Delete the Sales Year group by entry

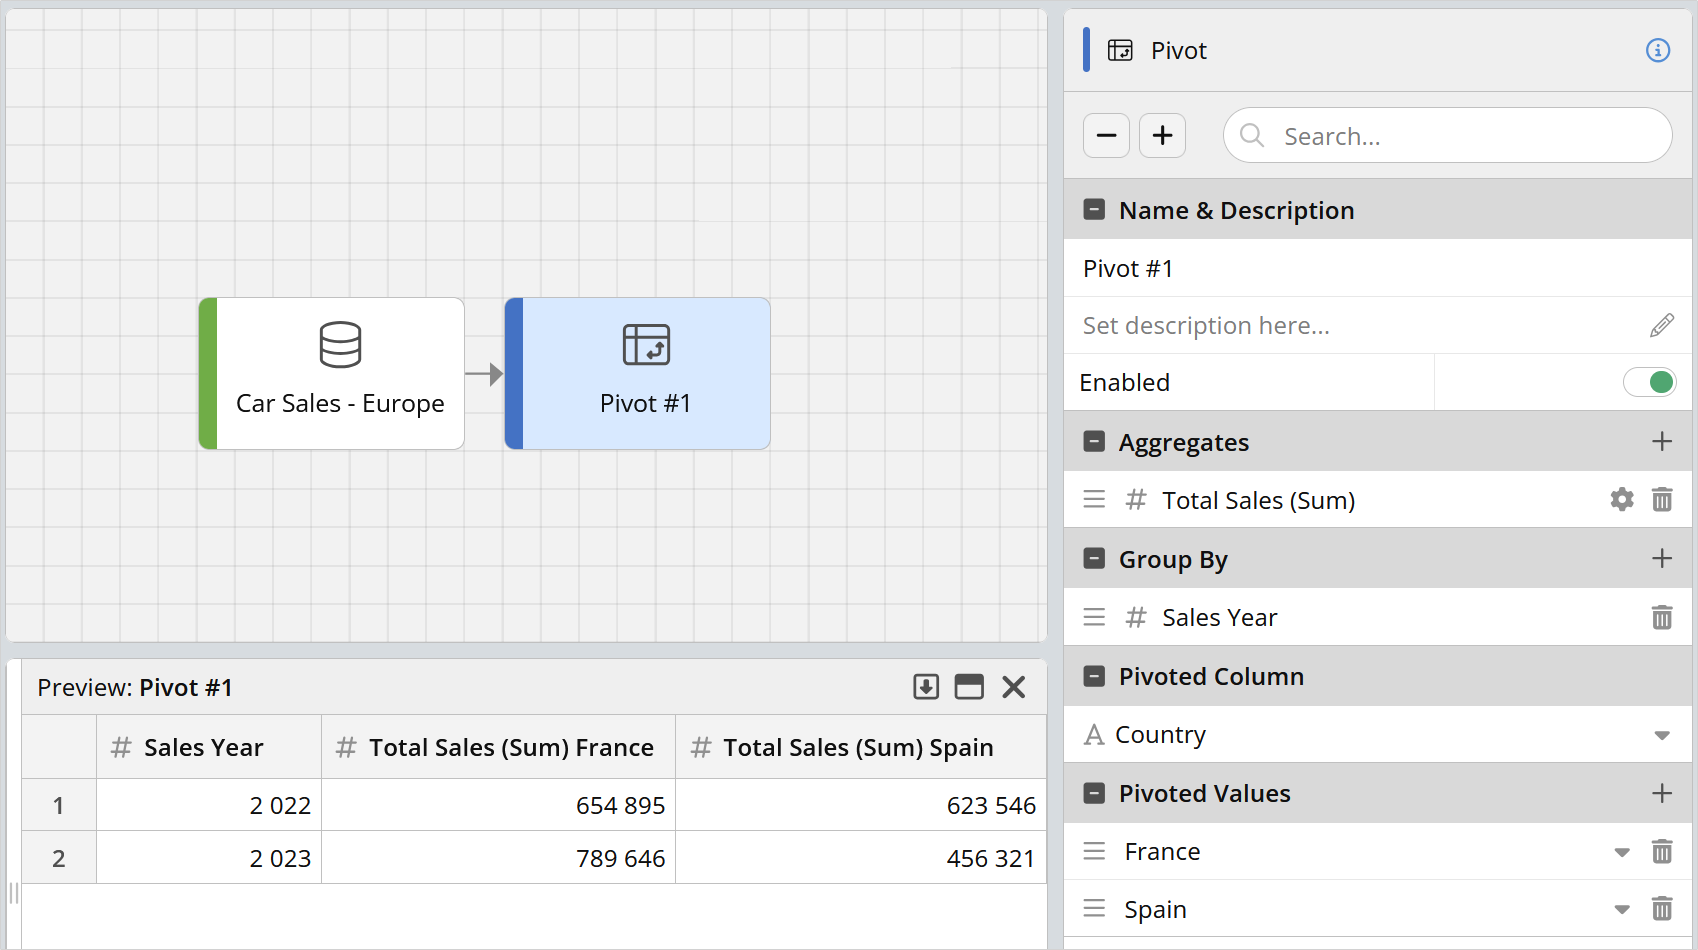tap(1661, 617)
